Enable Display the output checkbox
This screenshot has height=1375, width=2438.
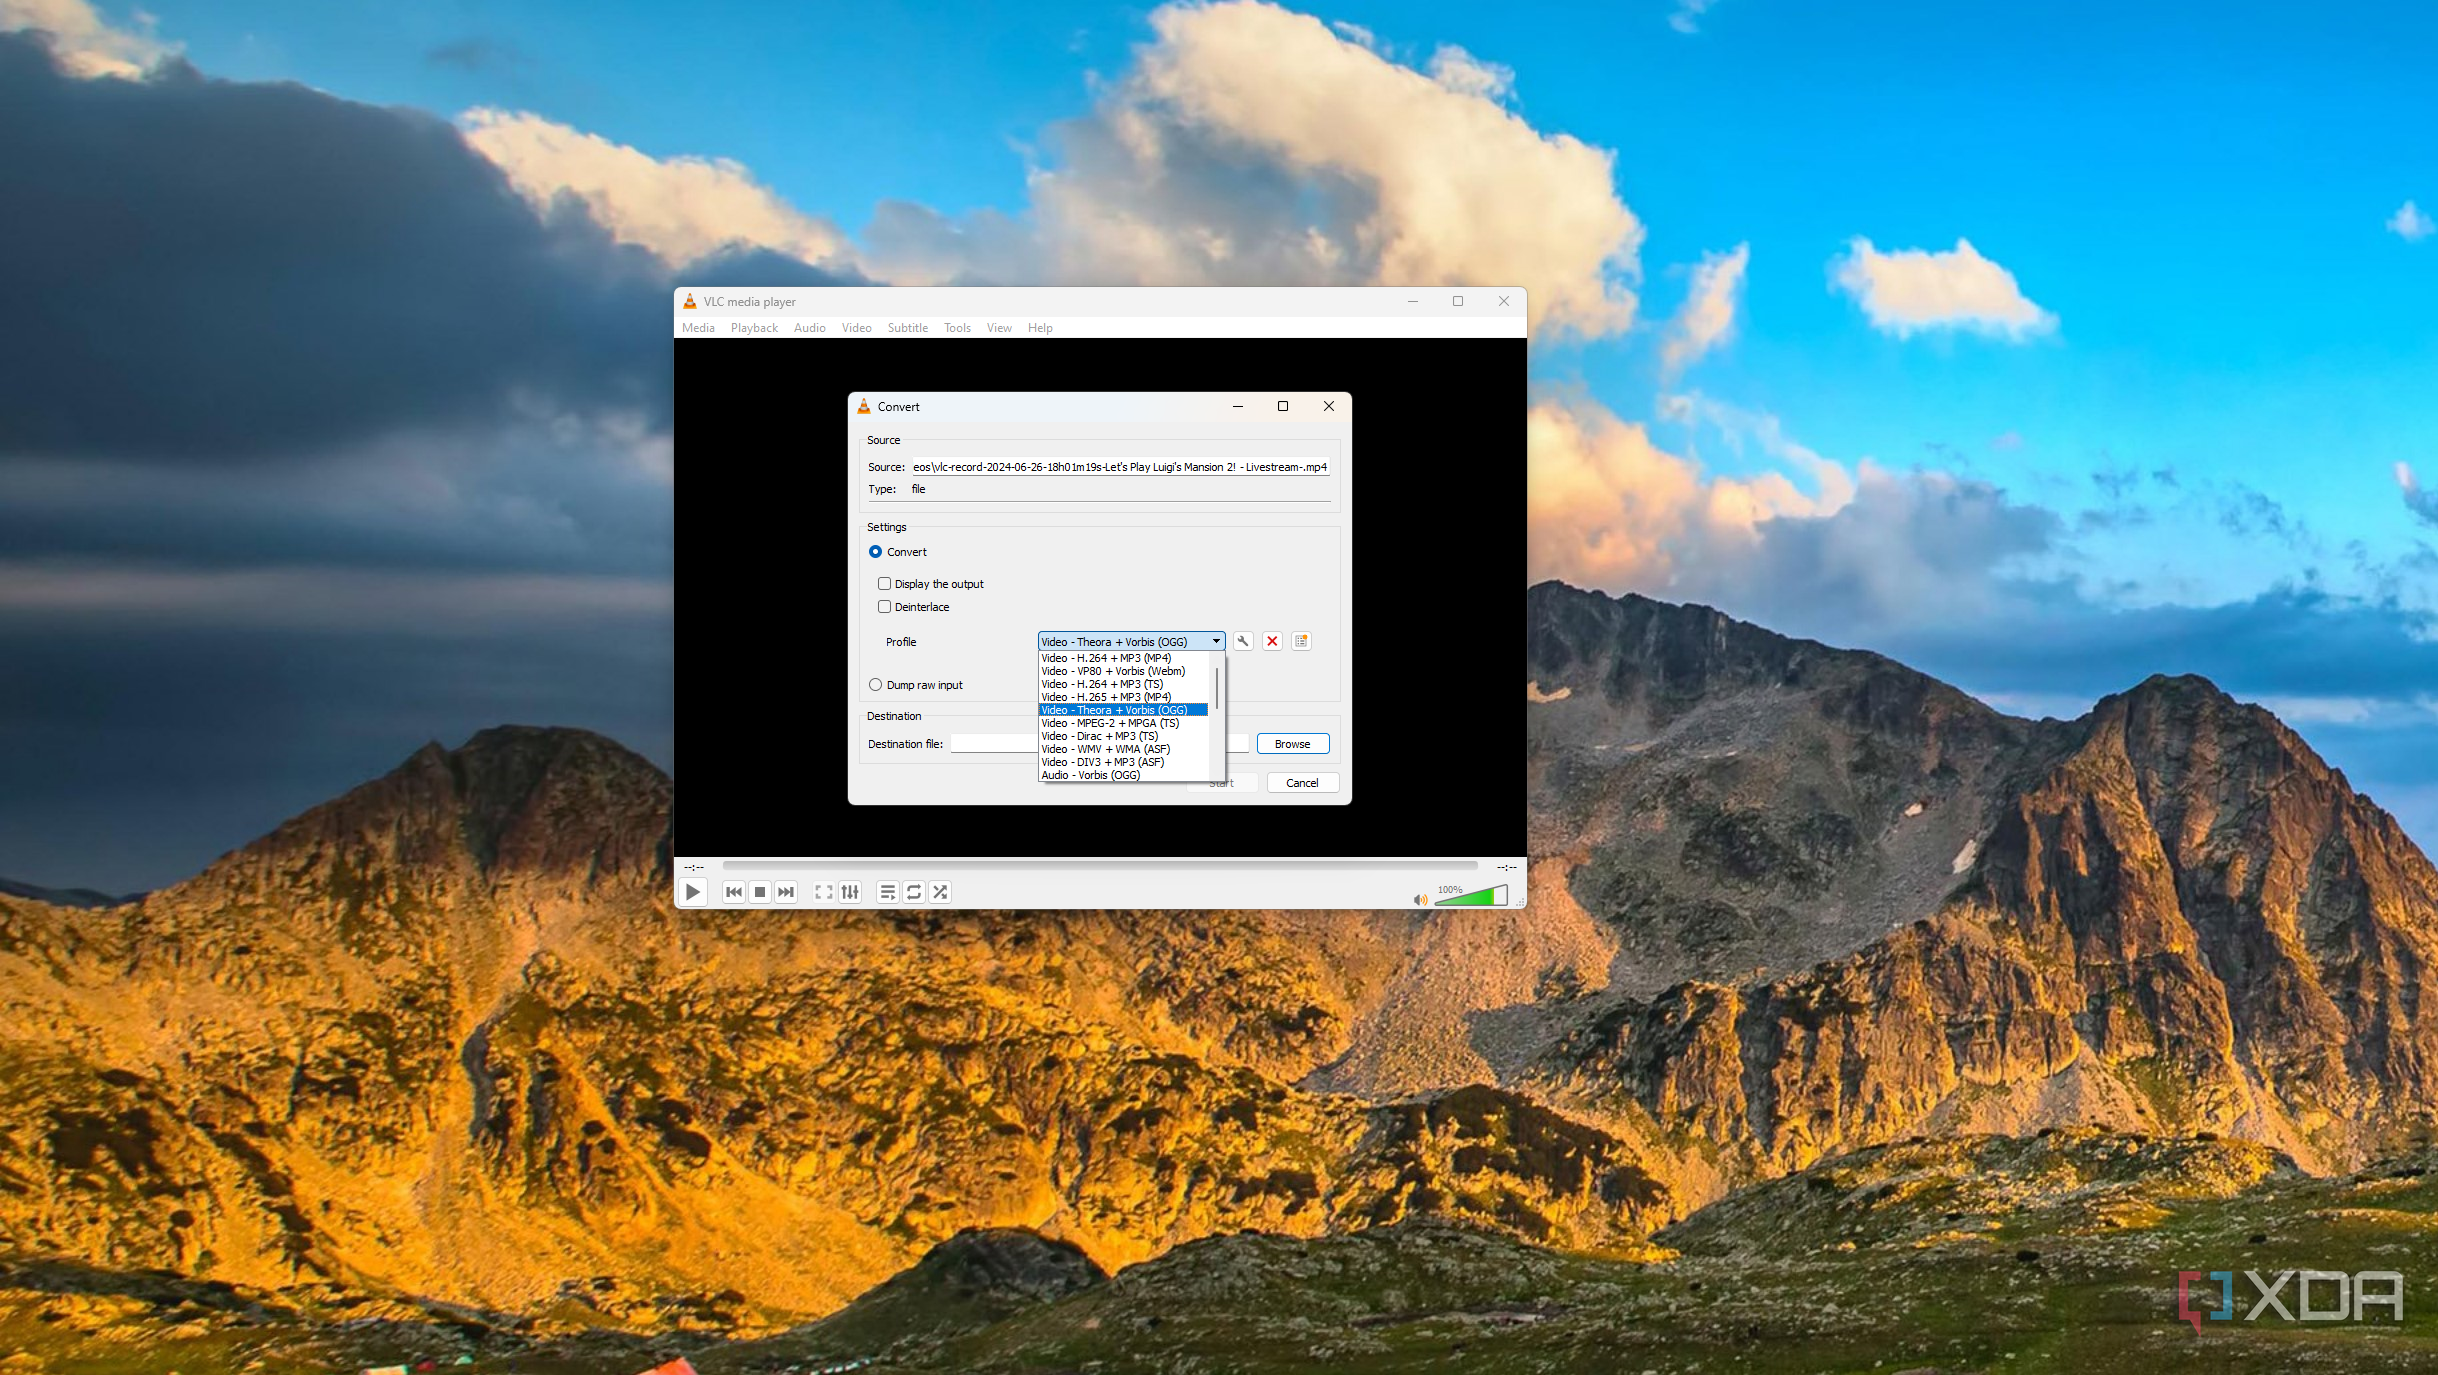884,584
